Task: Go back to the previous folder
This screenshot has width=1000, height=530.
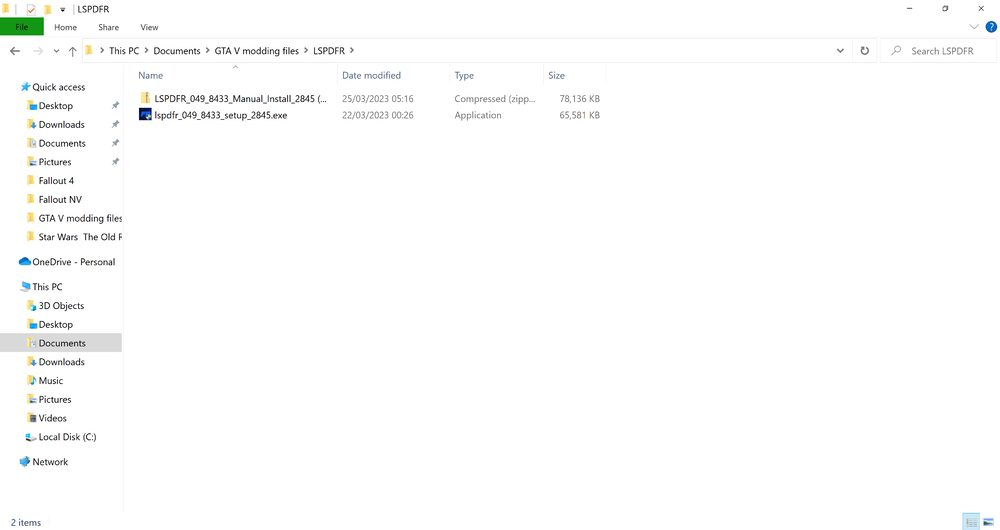Action: point(15,51)
